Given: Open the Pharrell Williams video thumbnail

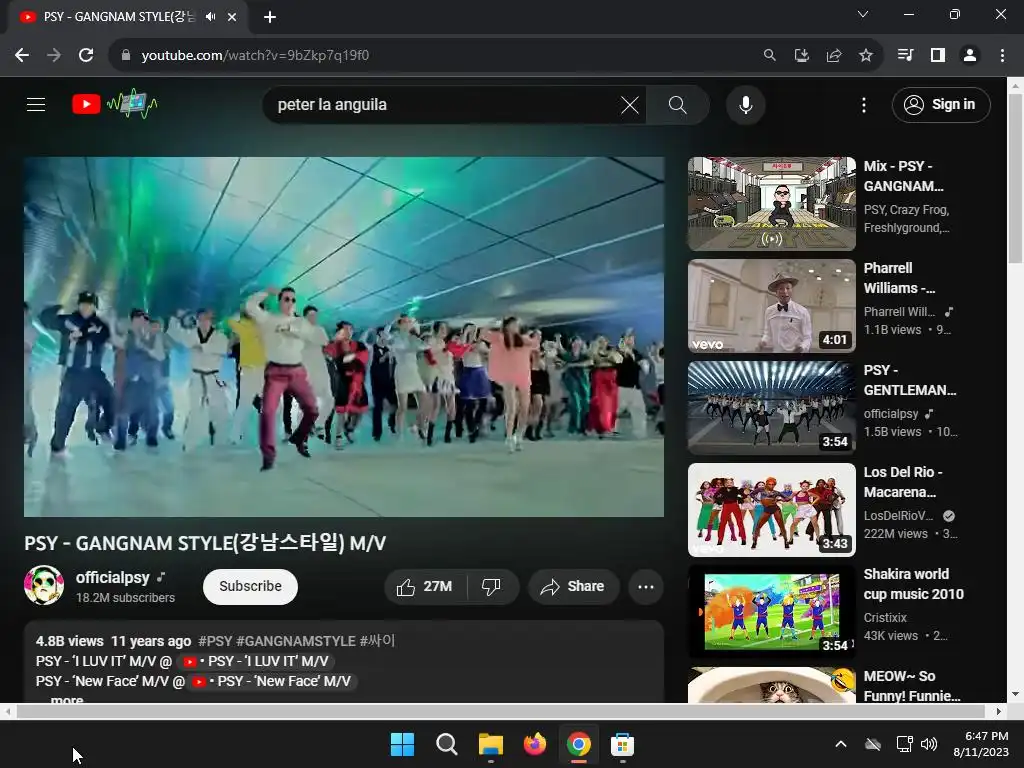Looking at the screenshot, I should [x=771, y=306].
